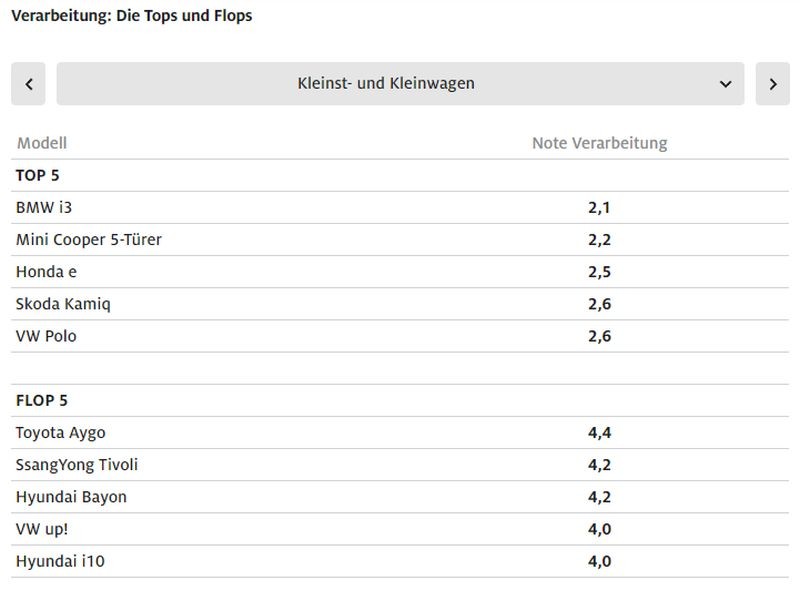Click the 4,4 rating for Toyota Aygo

pos(599,432)
